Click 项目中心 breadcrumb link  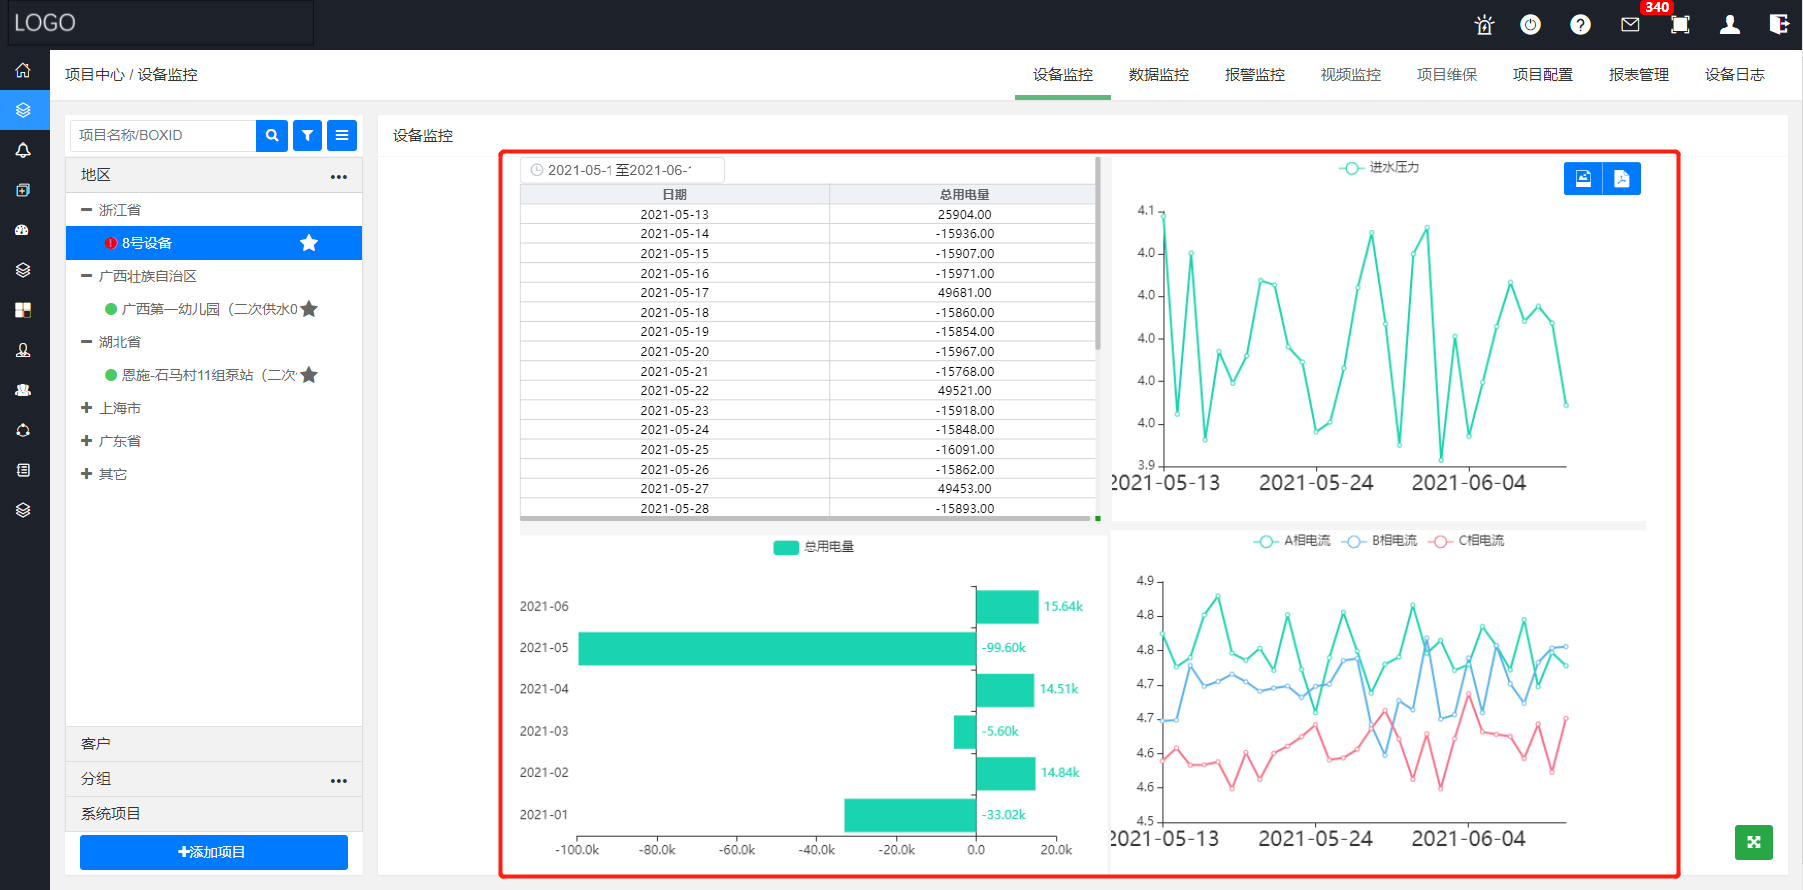point(95,75)
